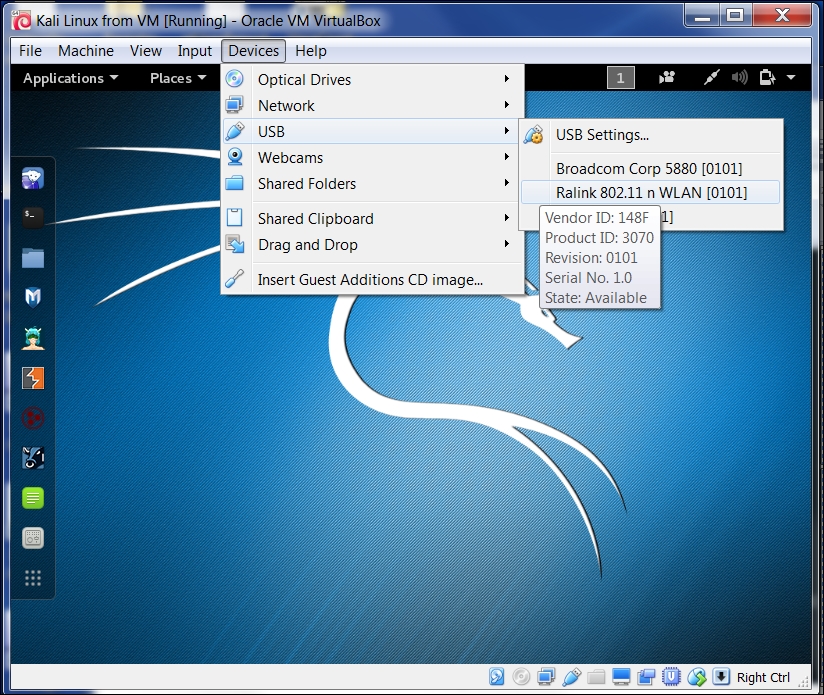Image resolution: width=824 pixels, height=695 pixels.
Task: Open Iceweasel browser from the top dock icon
Action: point(33,177)
